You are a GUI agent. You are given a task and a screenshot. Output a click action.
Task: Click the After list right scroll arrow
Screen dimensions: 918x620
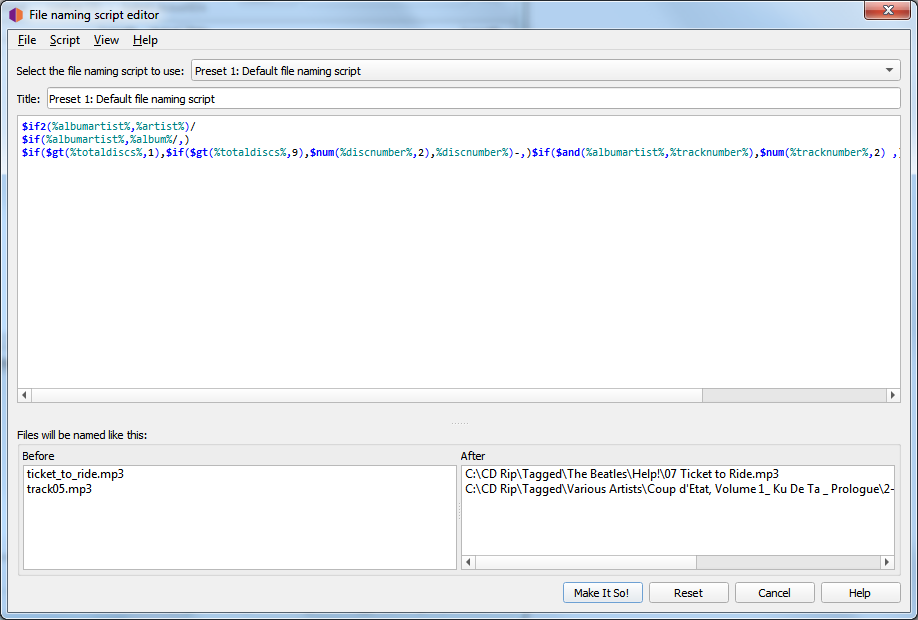888,562
